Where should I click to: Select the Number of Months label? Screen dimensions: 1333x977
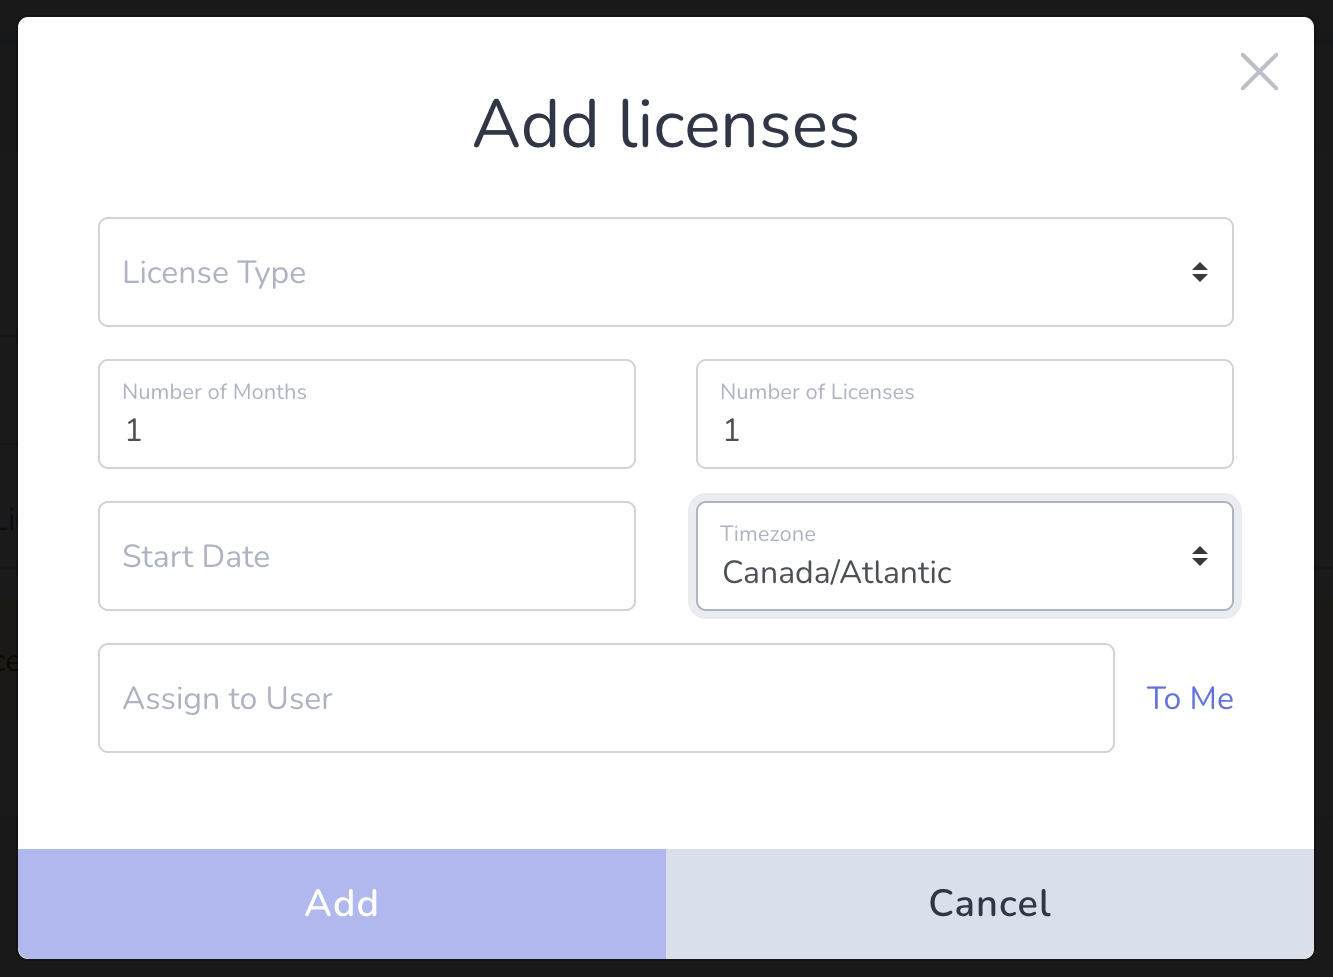point(214,392)
